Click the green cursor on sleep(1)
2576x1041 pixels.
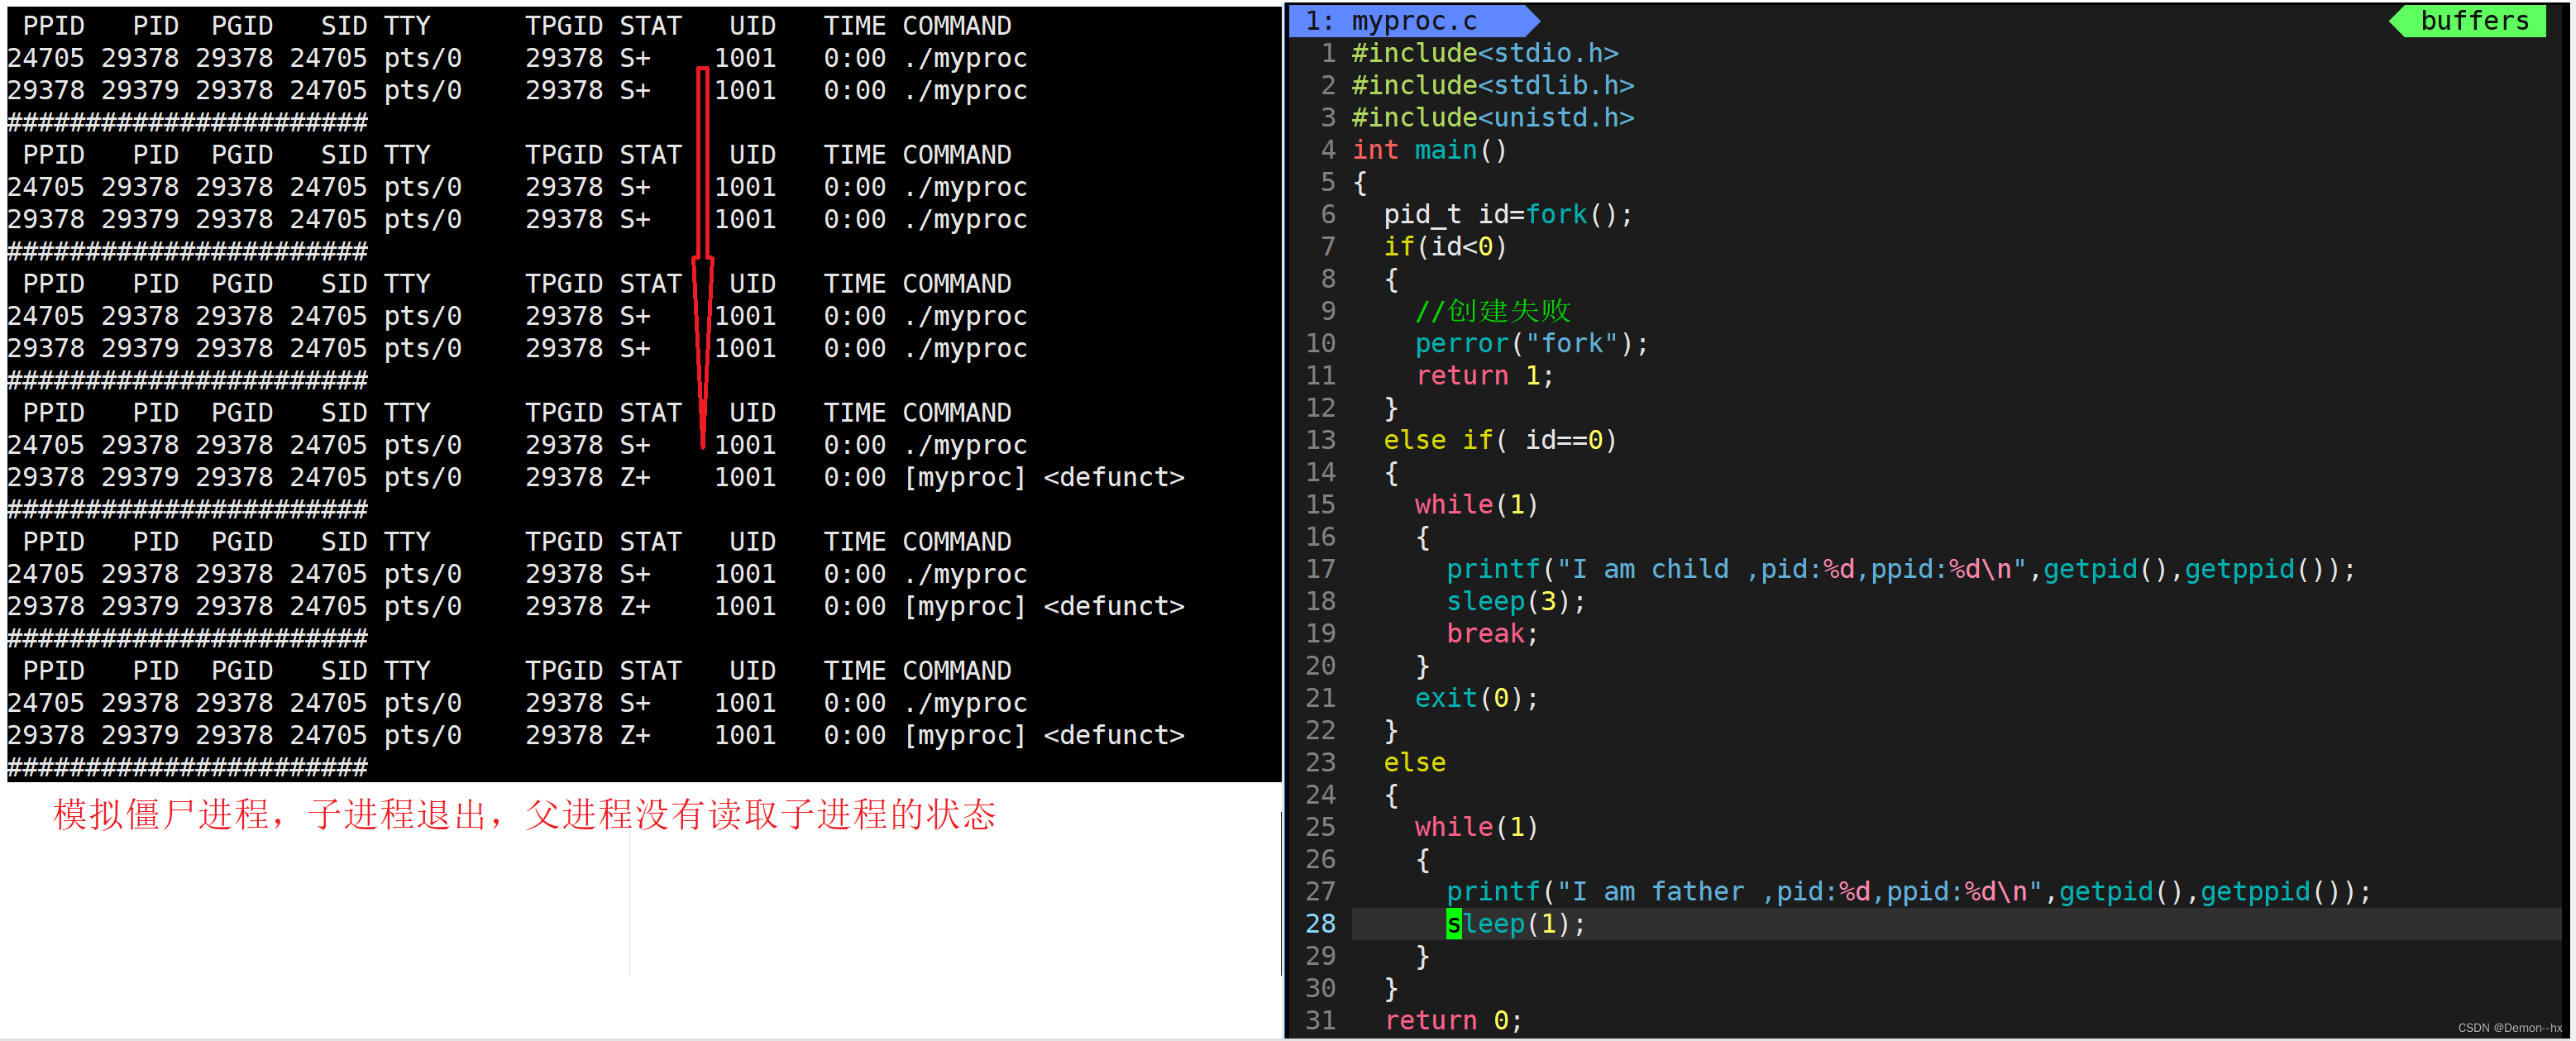(1453, 923)
